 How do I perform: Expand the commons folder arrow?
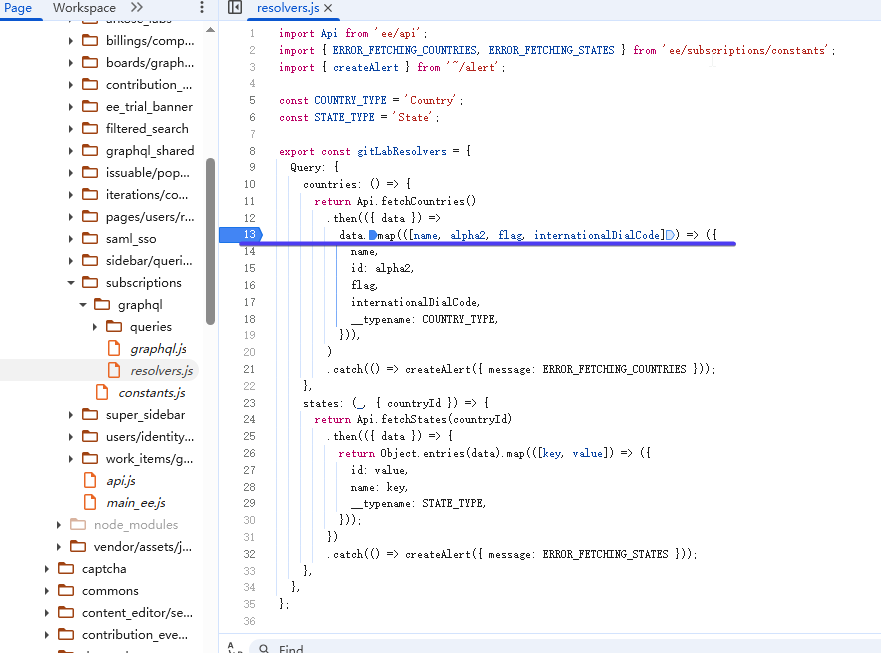[x=47, y=591]
